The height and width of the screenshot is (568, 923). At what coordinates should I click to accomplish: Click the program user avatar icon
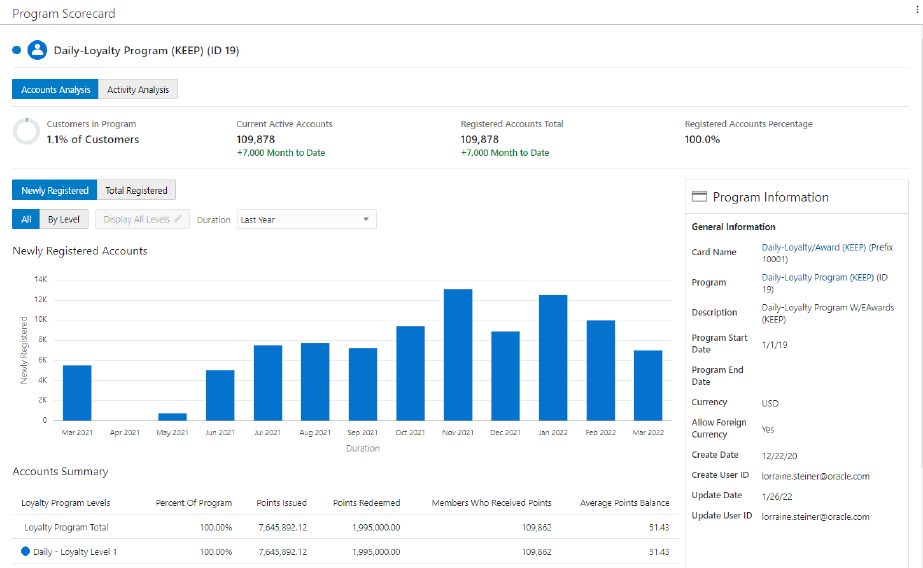pos(37,50)
